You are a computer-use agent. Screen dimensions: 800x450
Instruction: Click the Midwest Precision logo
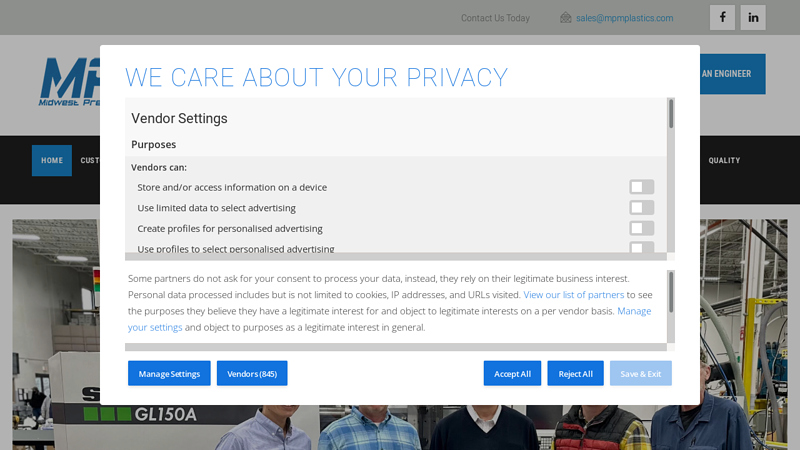point(70,82)
